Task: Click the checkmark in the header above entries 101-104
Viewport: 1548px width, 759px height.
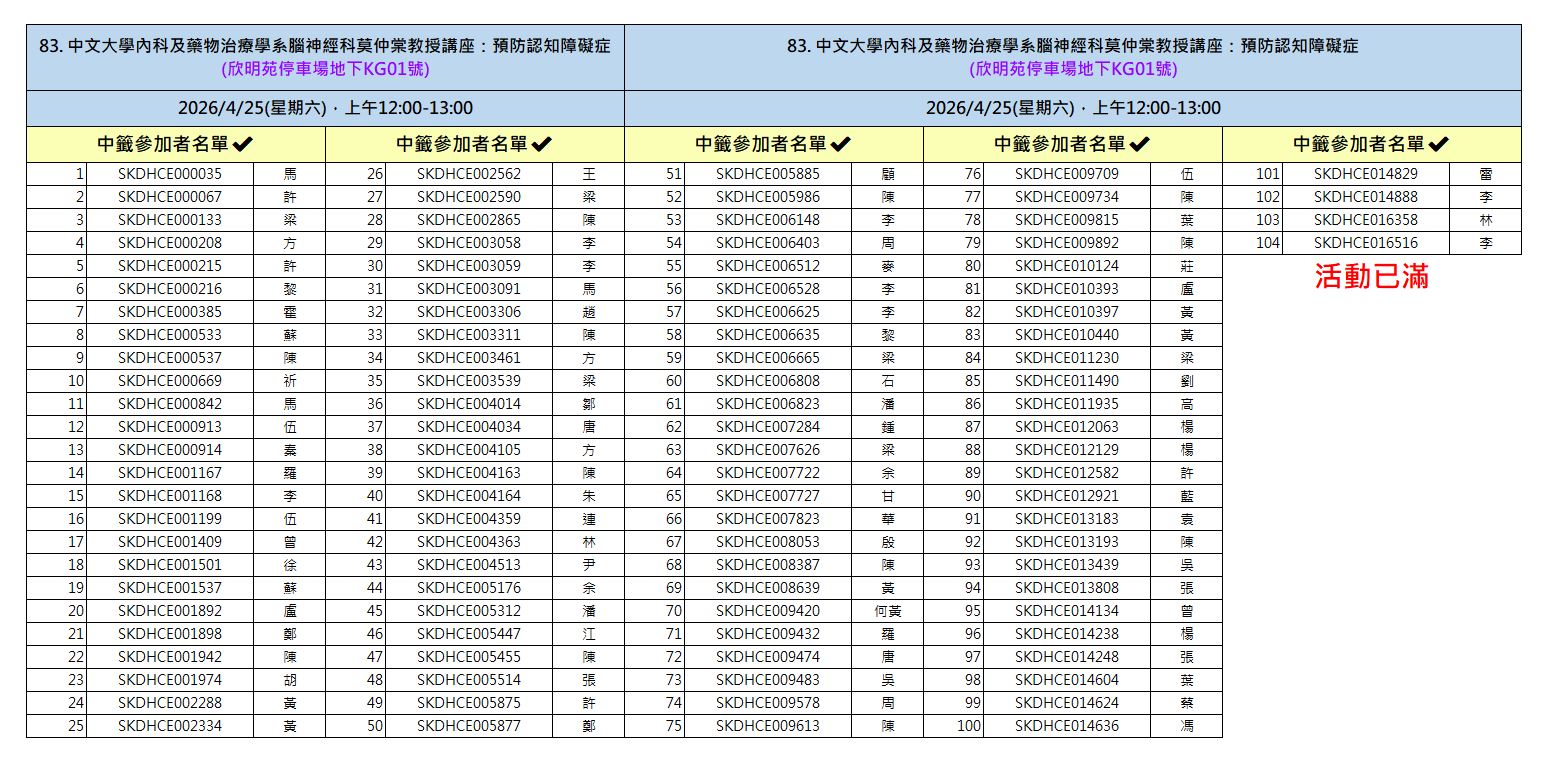Action: [x=1439, y=145]
